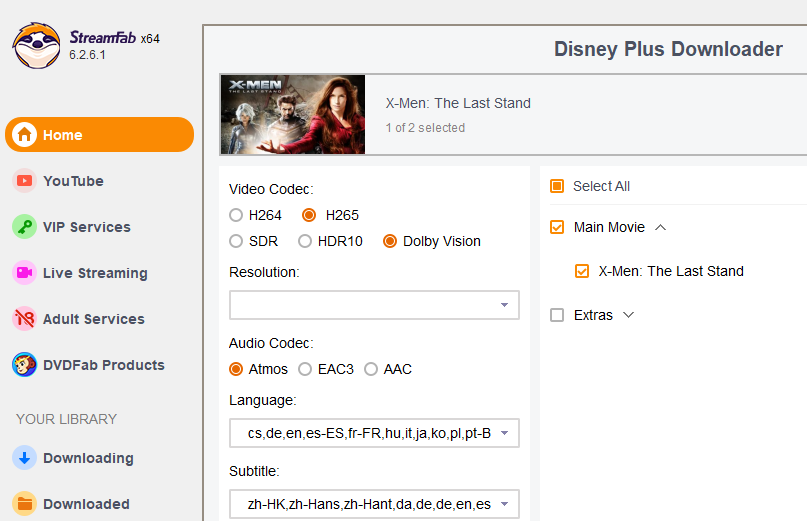This screenshot has height=521, width=807.
Task: Open the Subtitle dropdown
Action: (374, 504)
